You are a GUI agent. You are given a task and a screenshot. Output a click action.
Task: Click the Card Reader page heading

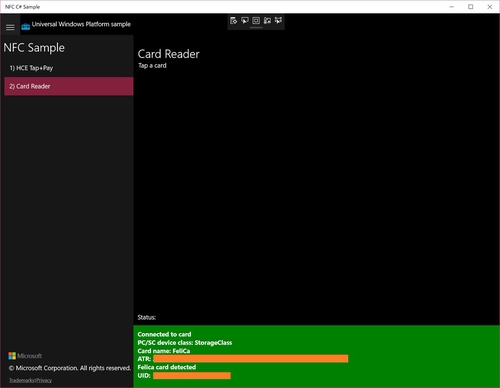(169, 54)
